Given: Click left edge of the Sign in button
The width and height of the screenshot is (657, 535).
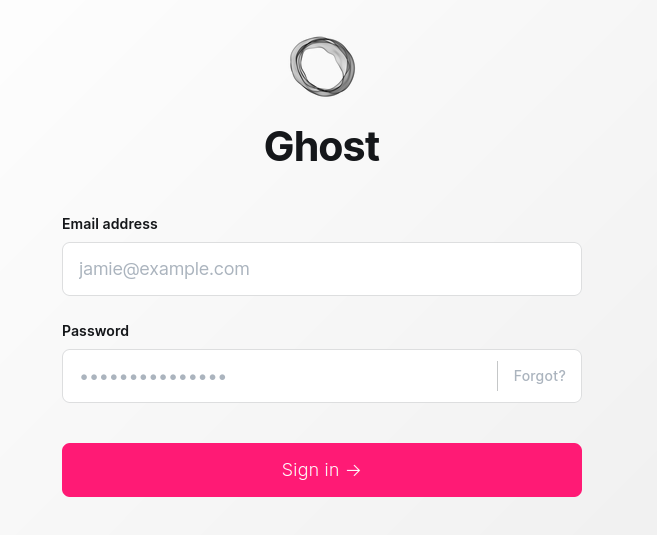Looking at the screenshot, I should click(x=72, y=470).
